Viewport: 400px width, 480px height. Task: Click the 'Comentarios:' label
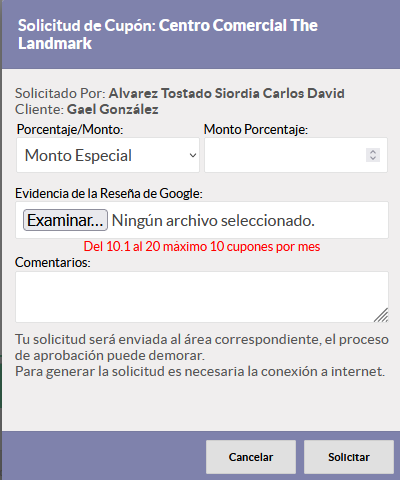53,263
